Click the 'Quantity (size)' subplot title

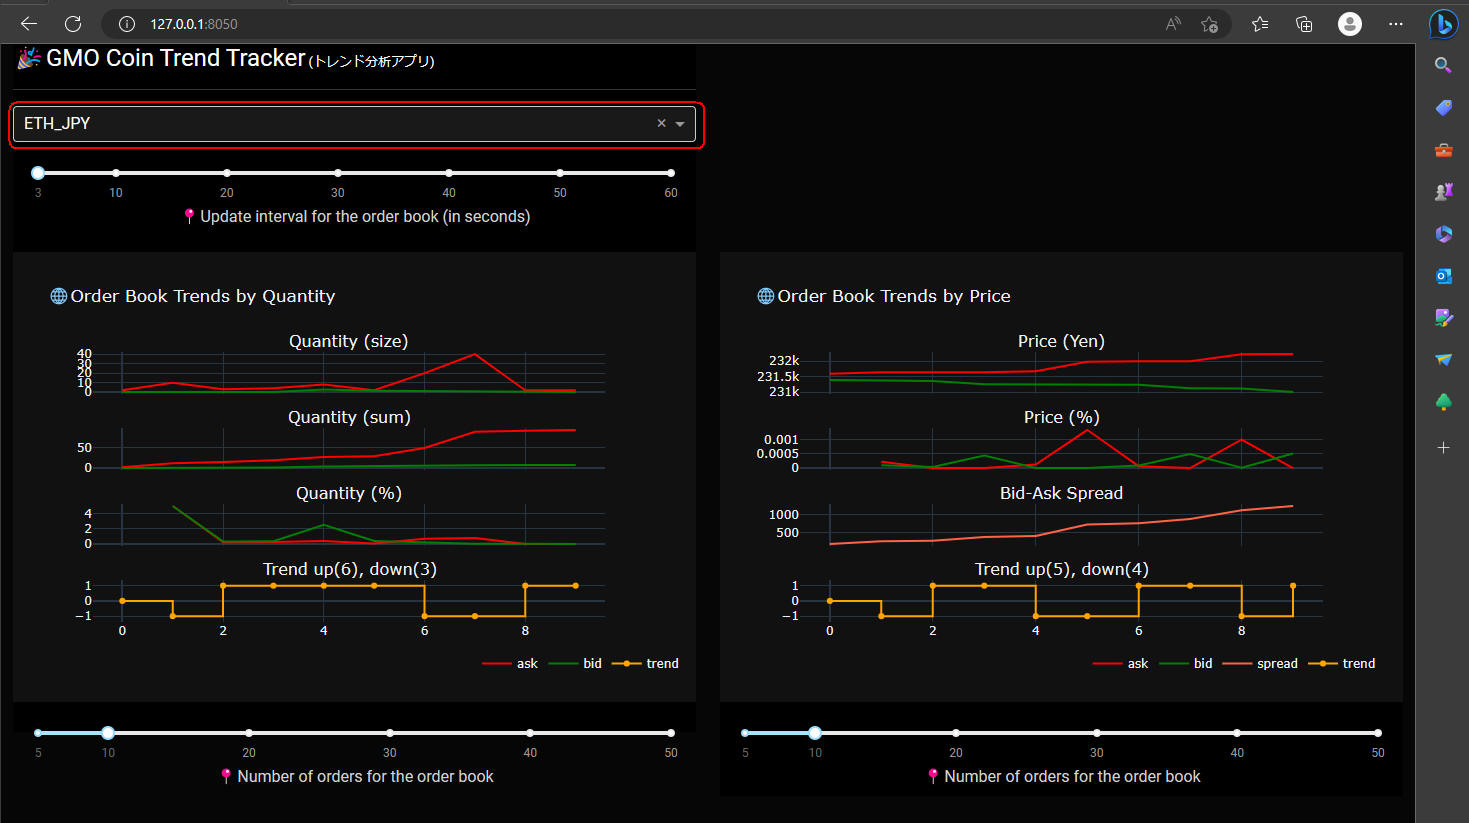coord(348,341)
